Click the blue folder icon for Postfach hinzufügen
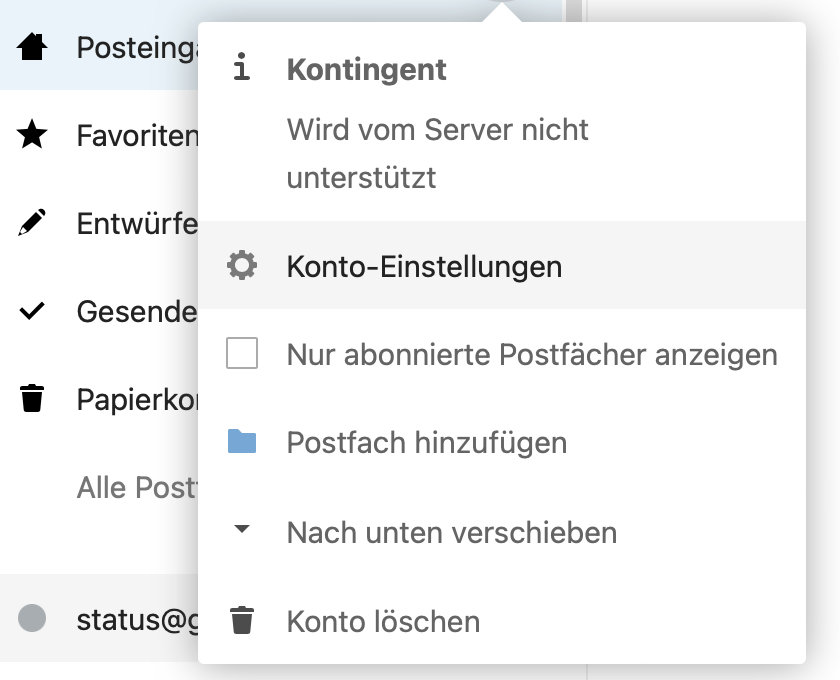The width and height of the screenshot is (840, 680). [242, 441]
